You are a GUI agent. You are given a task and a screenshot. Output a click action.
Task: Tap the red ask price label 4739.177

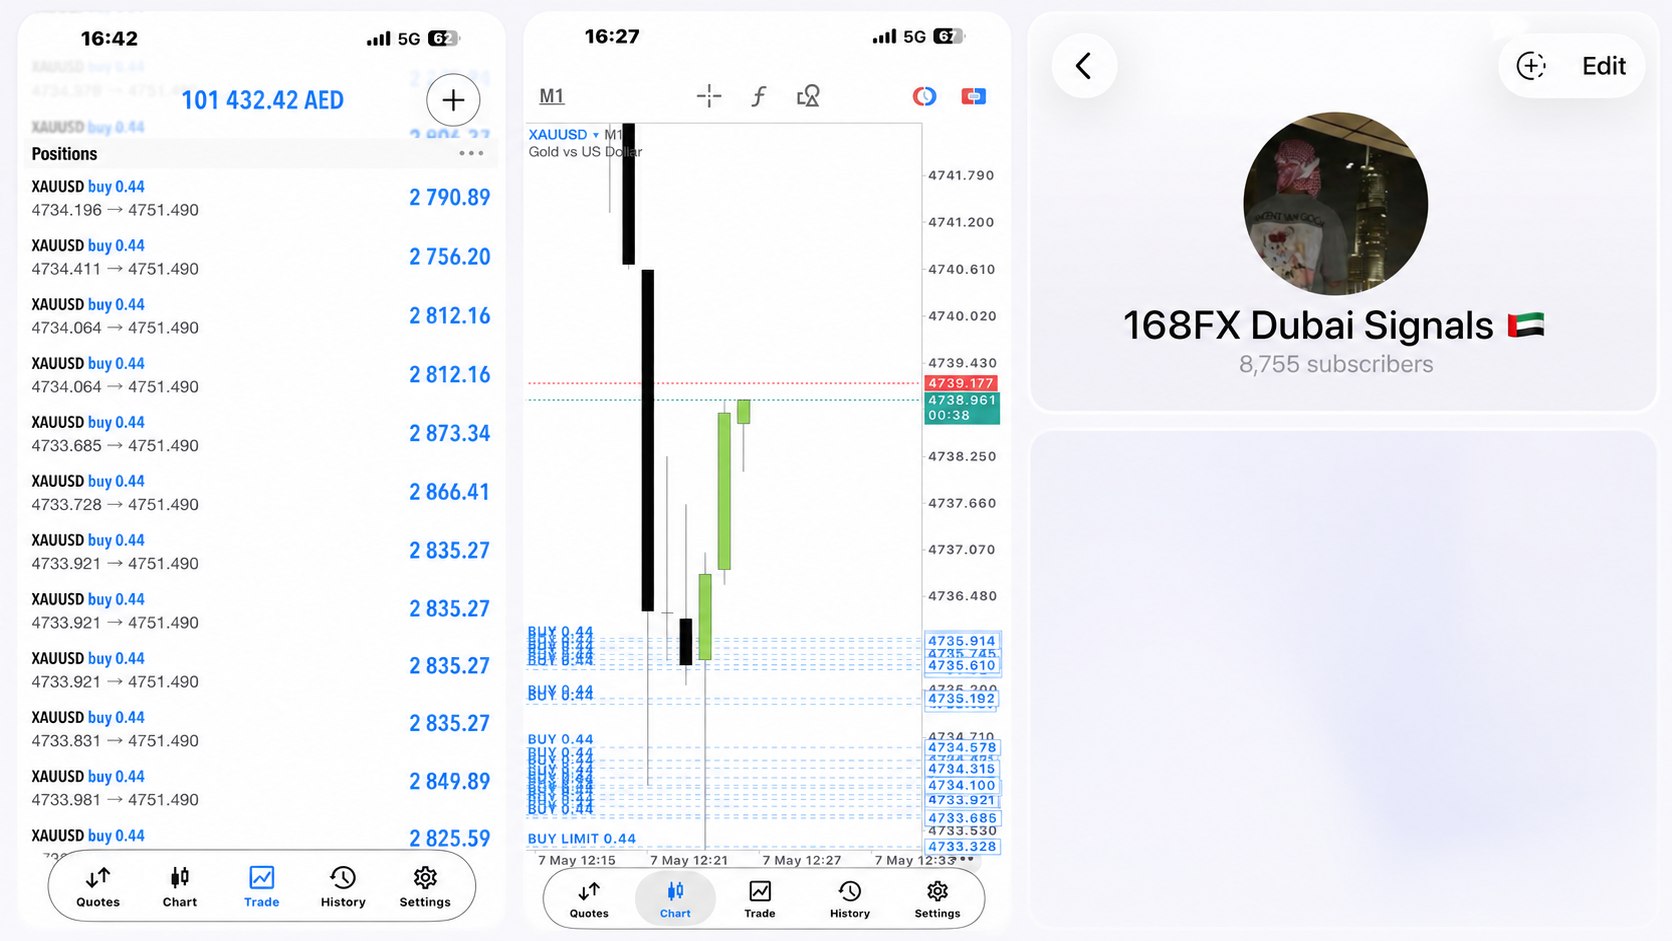pyautogui.click(x=961, y=383)
